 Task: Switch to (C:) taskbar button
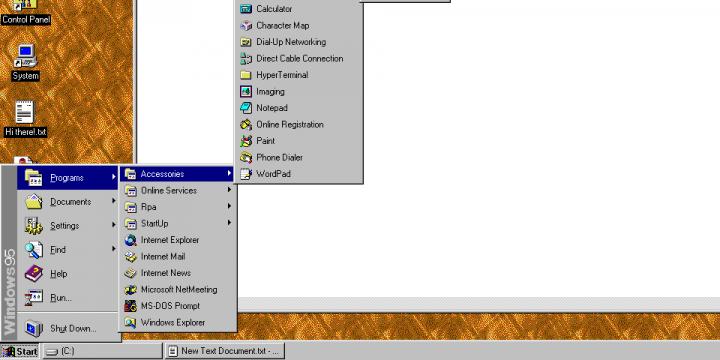[x=102, y=351]
